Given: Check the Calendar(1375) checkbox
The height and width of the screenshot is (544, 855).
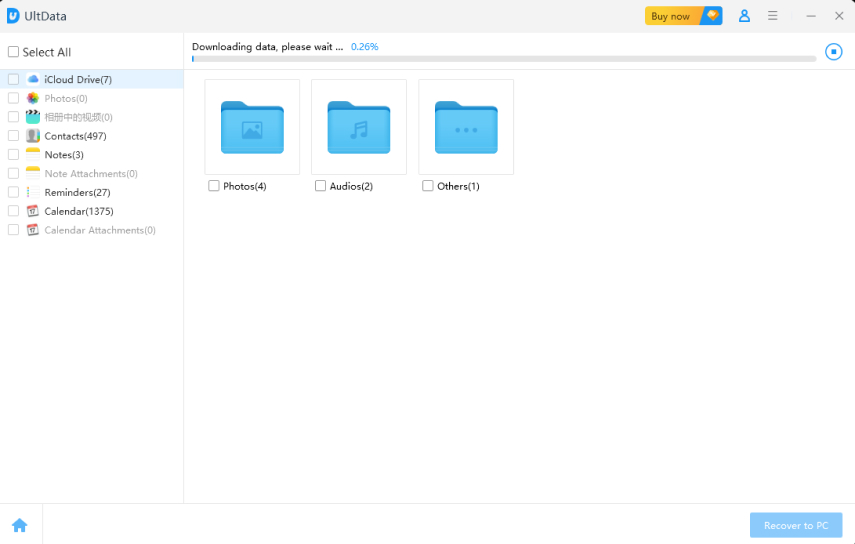Looking at the screenshot, I should 13,211.
